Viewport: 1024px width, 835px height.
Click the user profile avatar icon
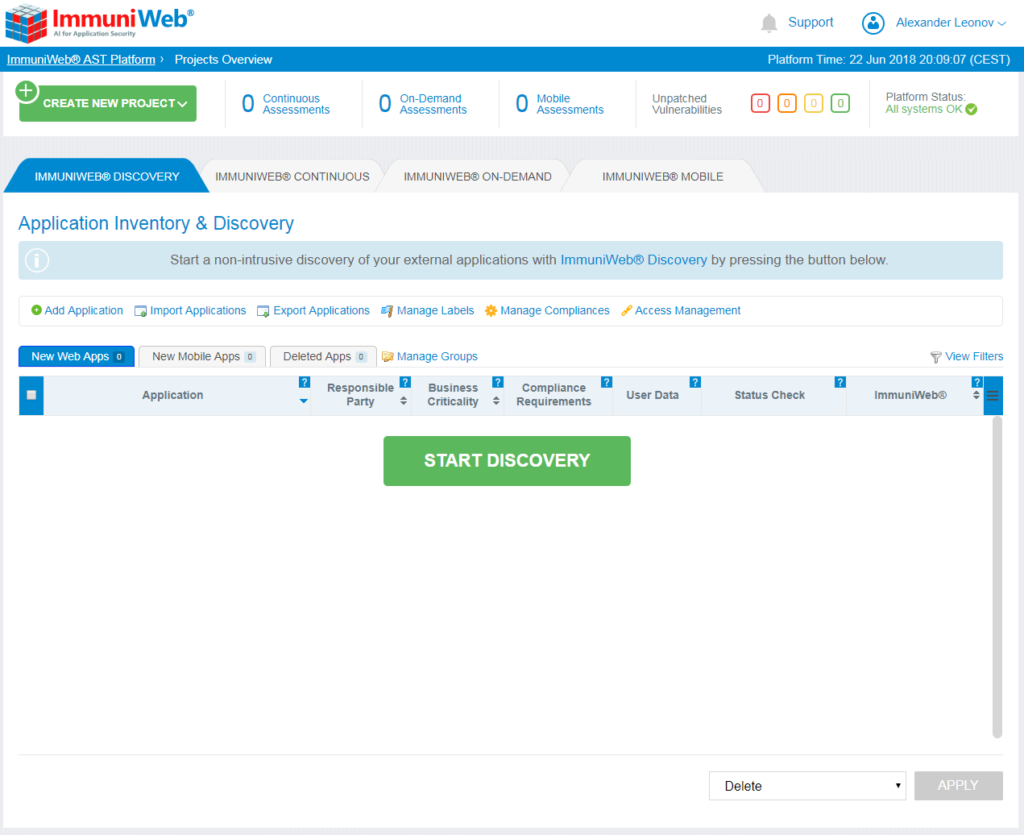[x=872, y=23]
